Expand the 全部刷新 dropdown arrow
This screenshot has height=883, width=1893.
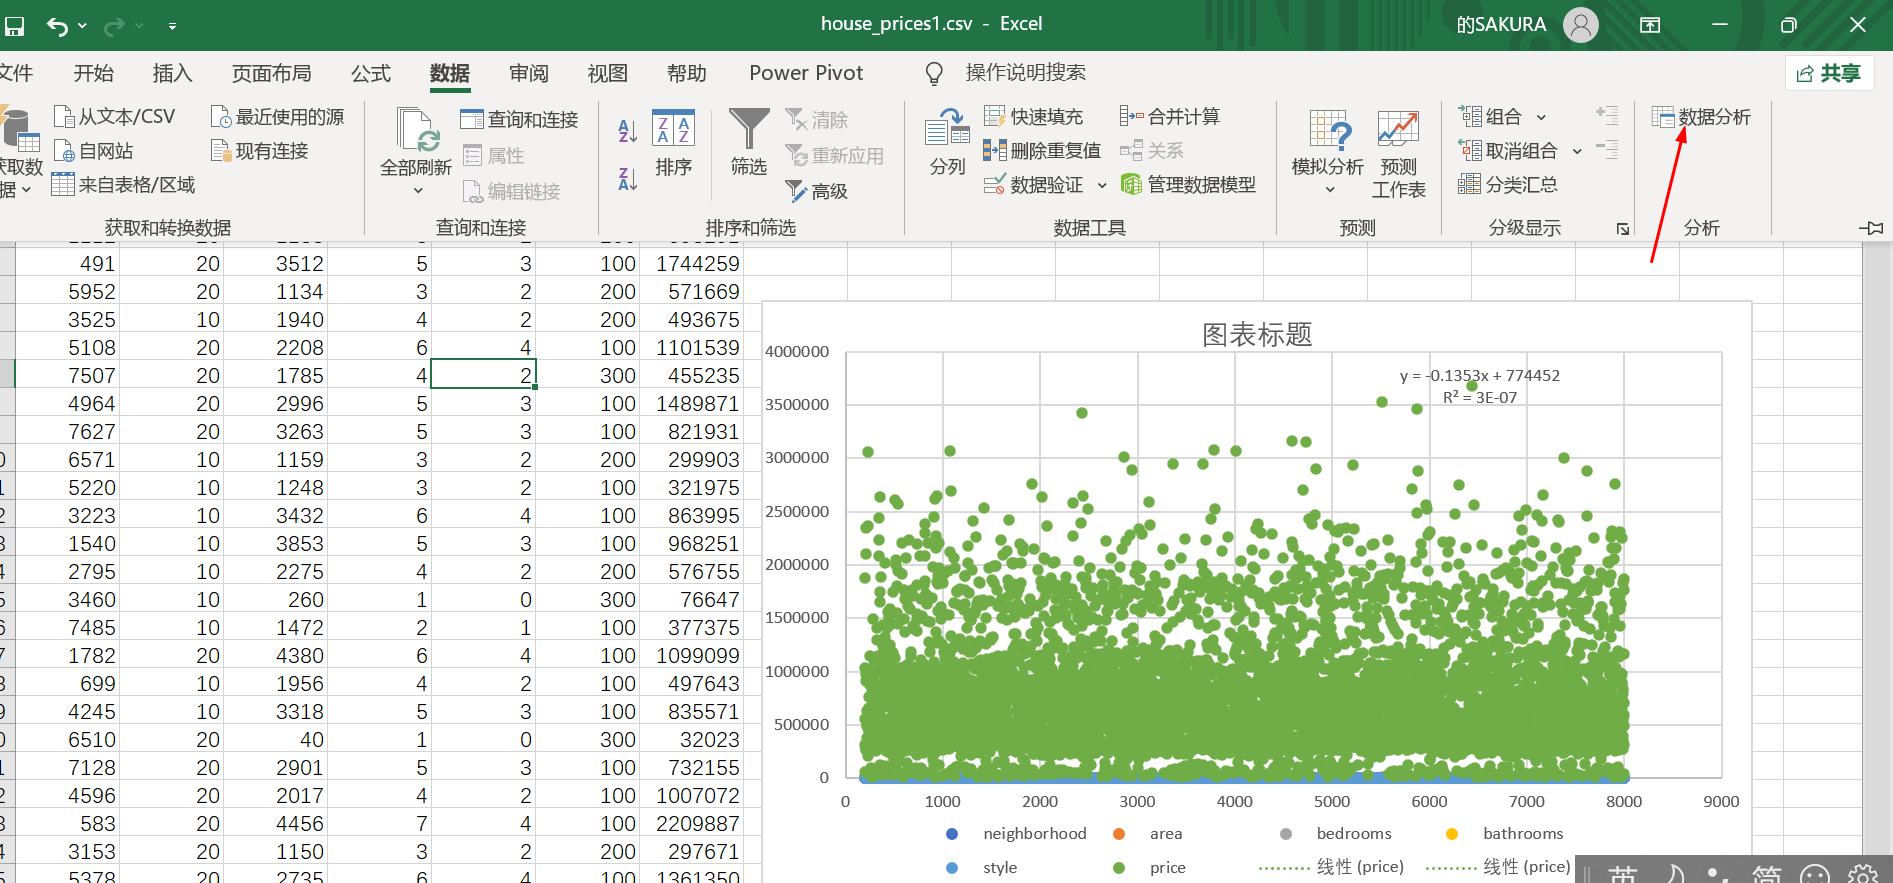click(x=417, y=190)
